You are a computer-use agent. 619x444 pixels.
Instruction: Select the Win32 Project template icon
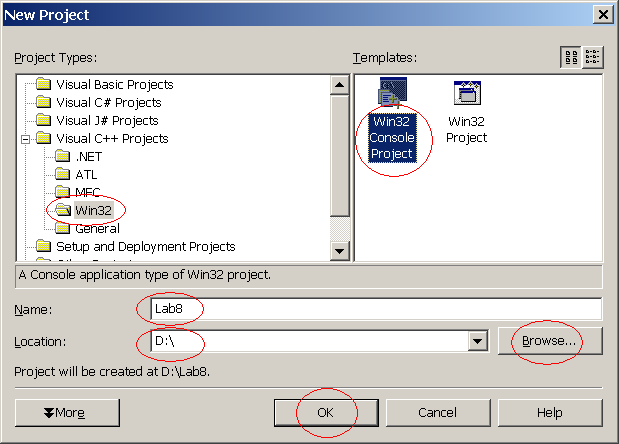(467, 93)
